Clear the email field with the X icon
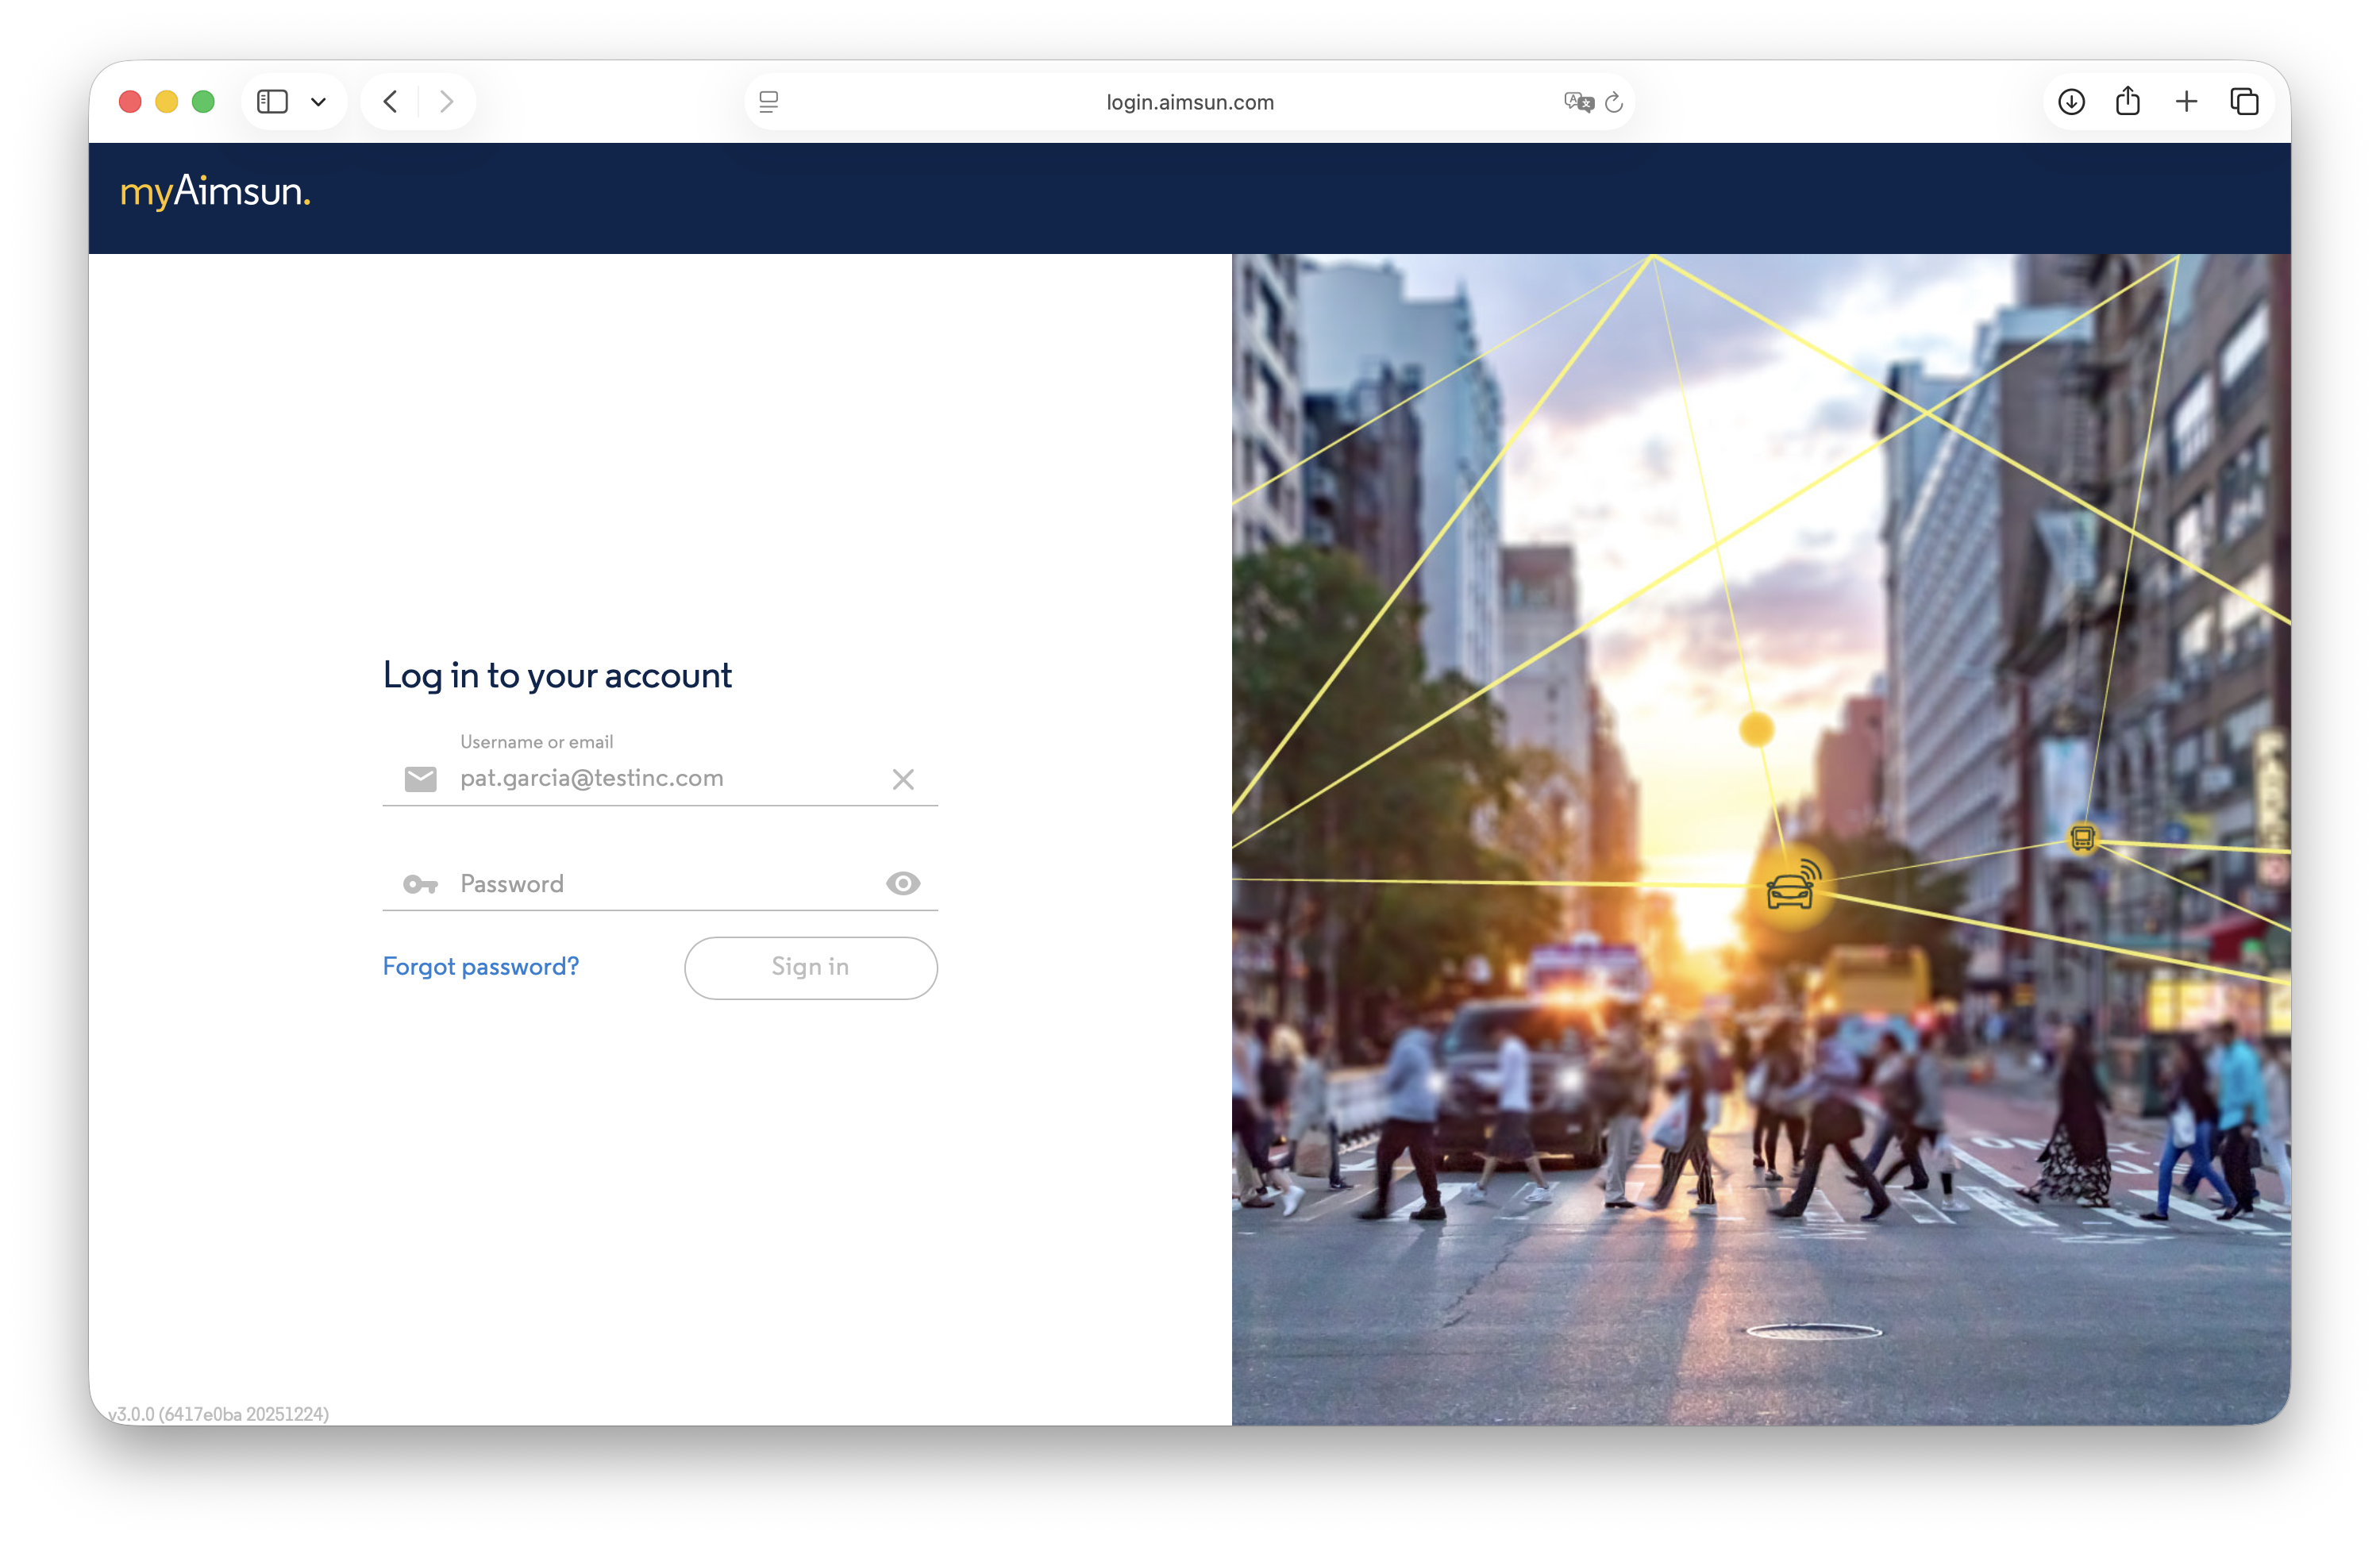This screenshot has width=2380, height=1543. coord(903,779)
